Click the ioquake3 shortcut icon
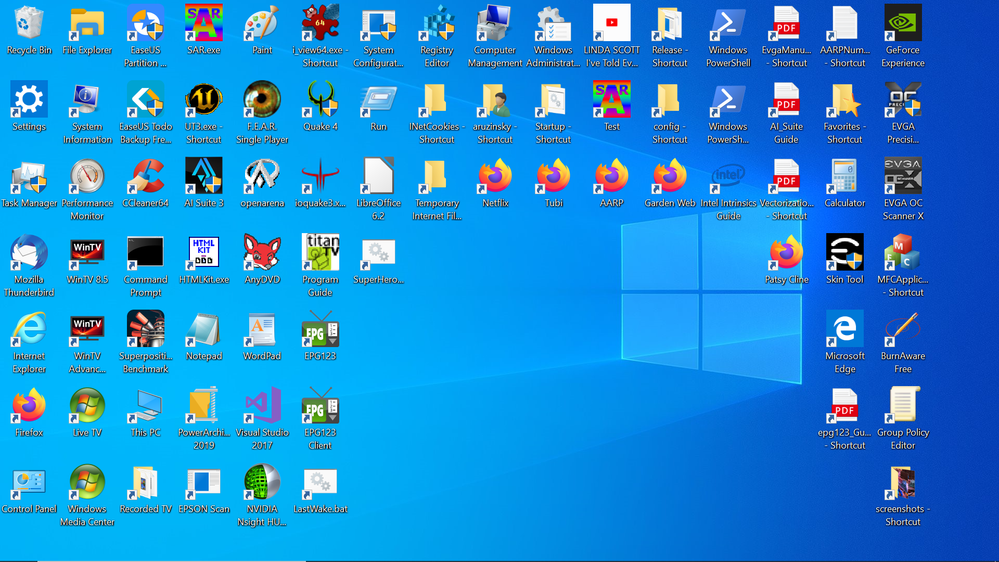This screenshot has height=562, width=999. pyautogui.click(x=320, y=176)
